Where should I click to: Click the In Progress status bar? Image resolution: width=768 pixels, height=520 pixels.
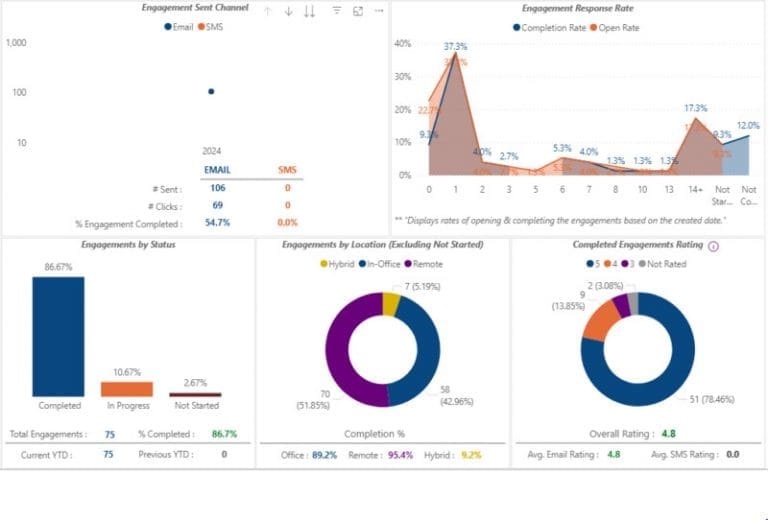point(126,389)
